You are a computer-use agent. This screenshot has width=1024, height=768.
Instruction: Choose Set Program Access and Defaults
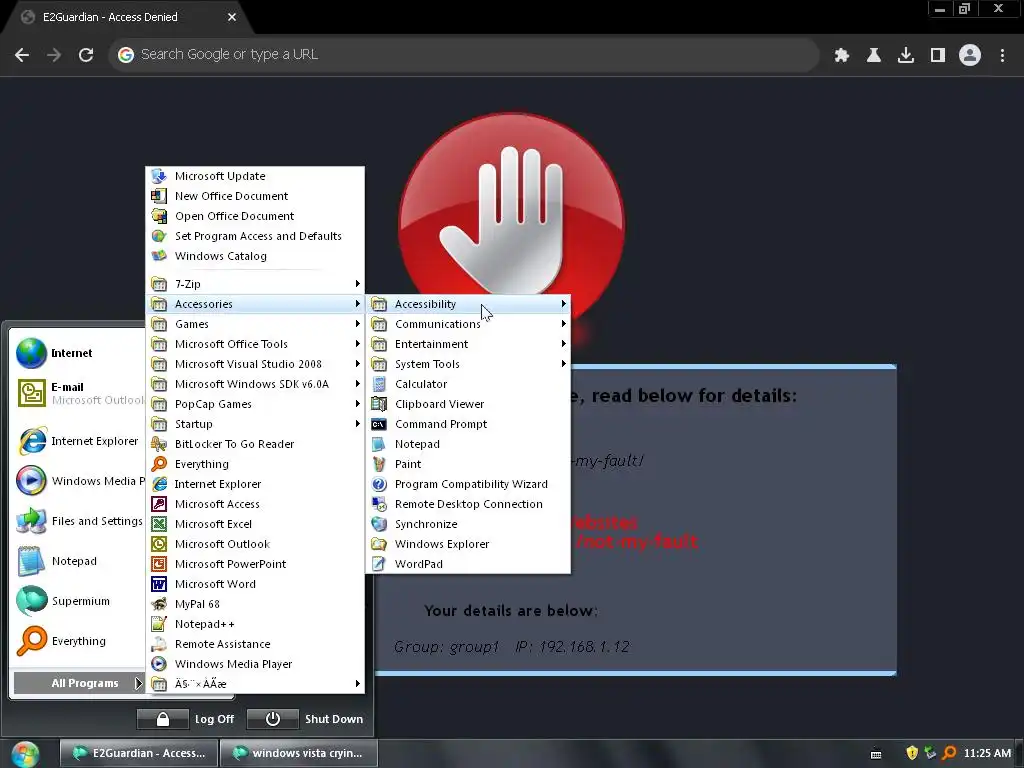(x=255, y=236)
